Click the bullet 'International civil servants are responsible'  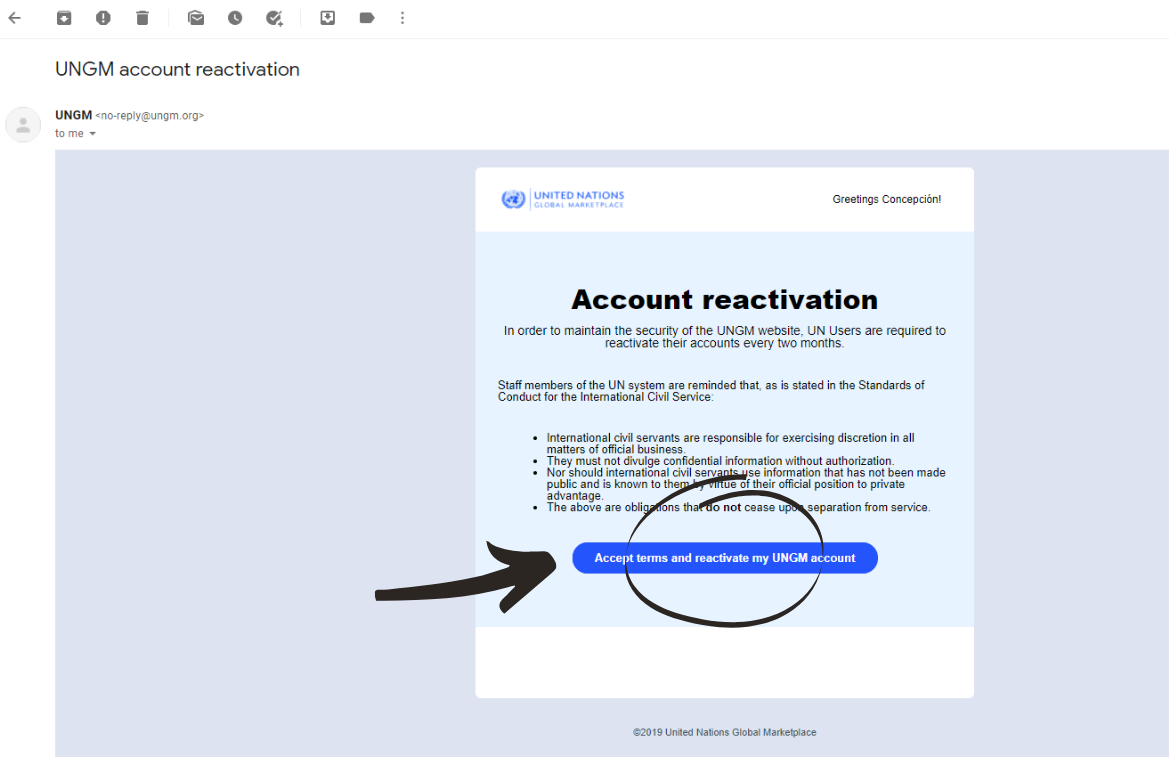tap(731, 444)
